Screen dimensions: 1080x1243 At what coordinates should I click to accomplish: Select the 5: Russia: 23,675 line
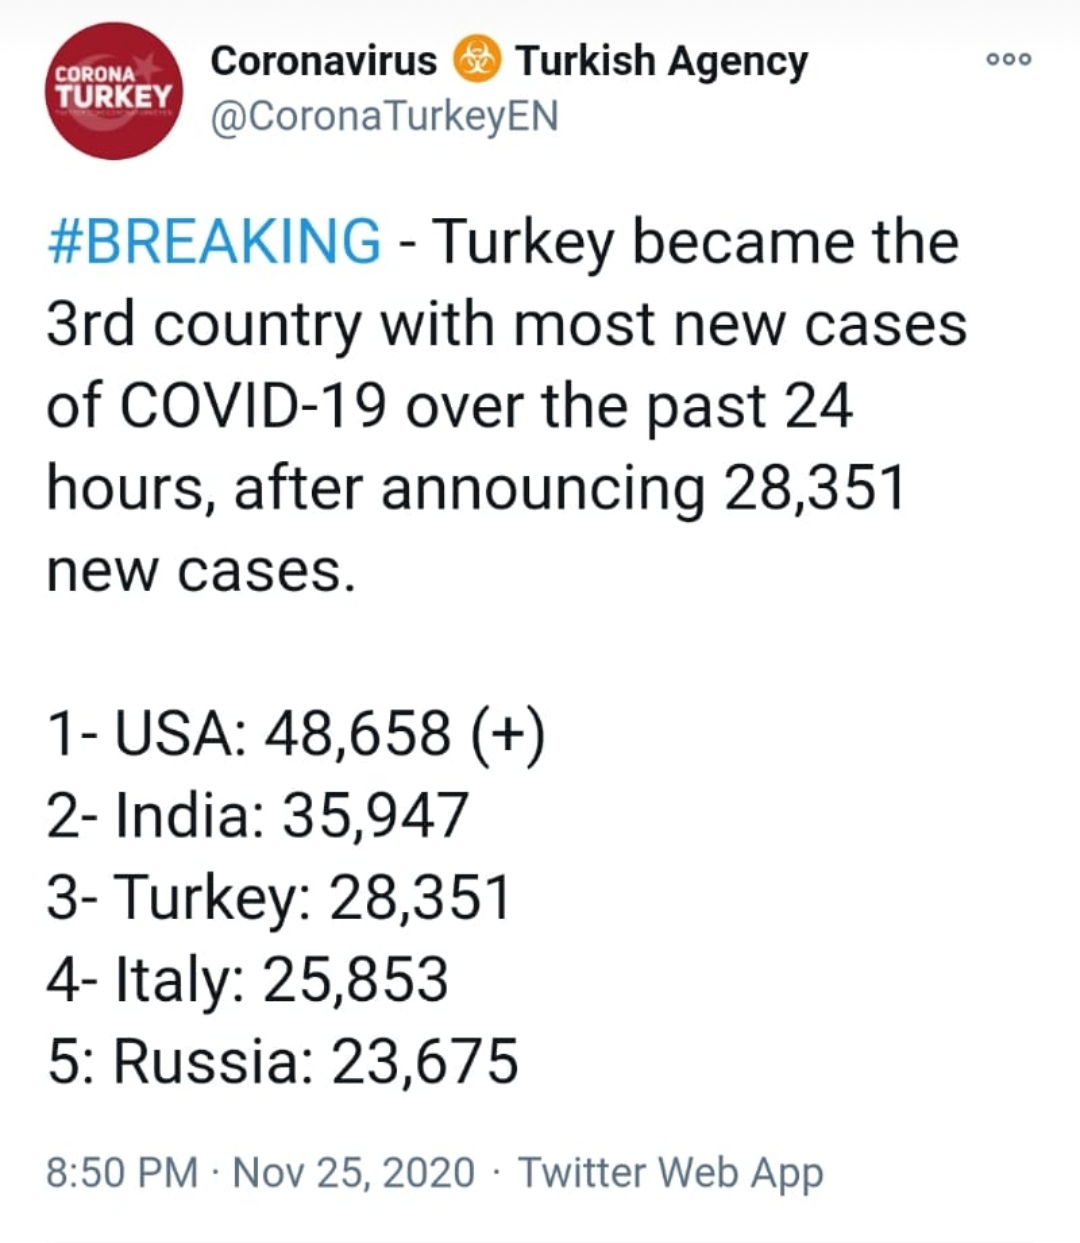pos(283,1061)
